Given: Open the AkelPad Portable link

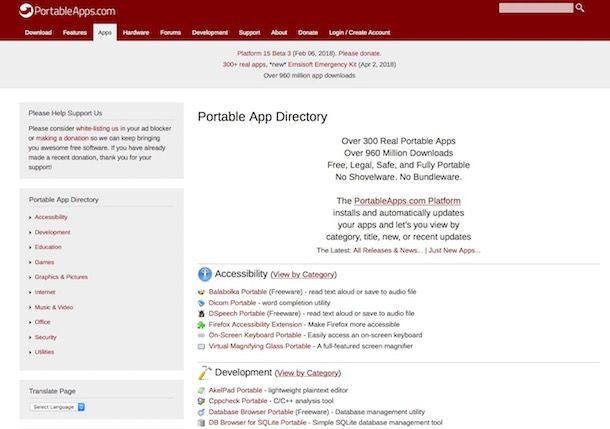Looking at the screenshot, I should pyautogui.click(x=235, y=390).
